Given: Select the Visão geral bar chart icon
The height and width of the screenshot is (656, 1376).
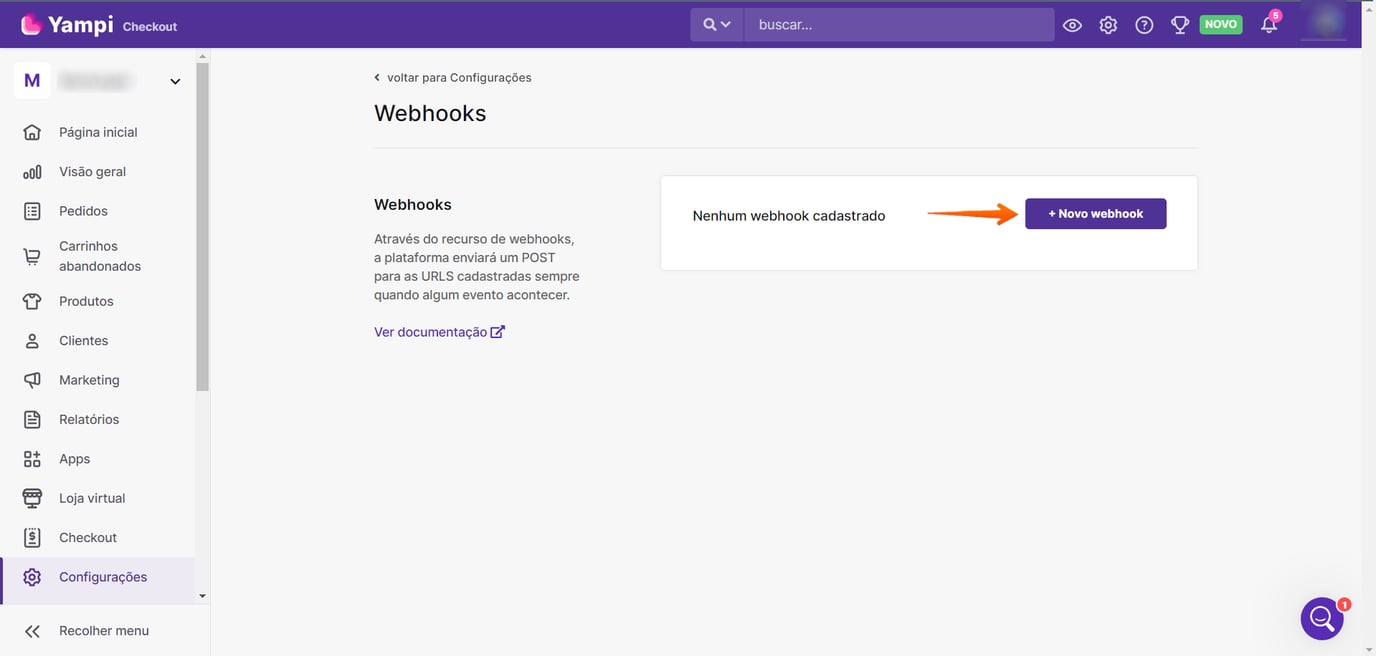Looking at the screenshot, I should [x=32, y=171].
